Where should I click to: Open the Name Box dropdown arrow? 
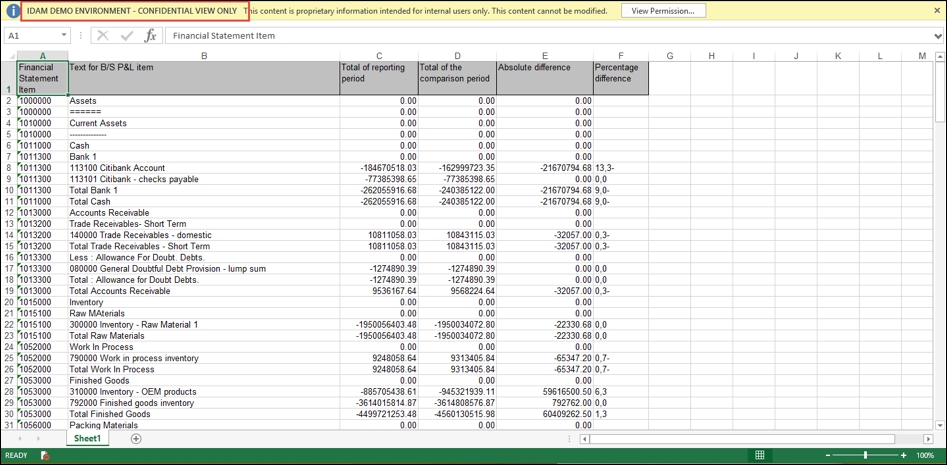click(x=63, y=36)
